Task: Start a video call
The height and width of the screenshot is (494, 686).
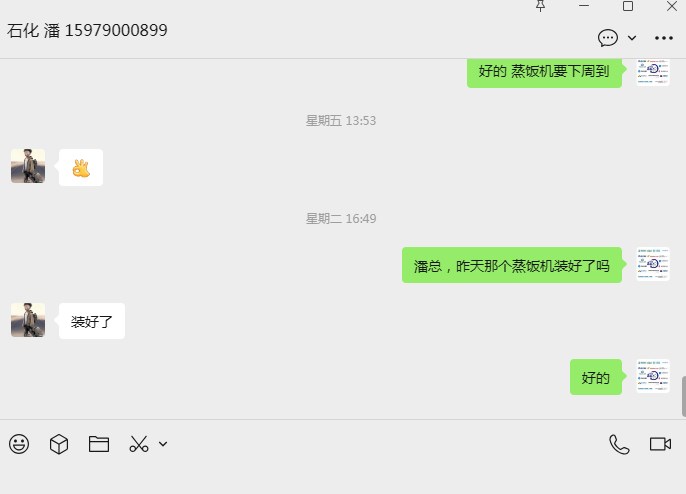Action: pyautogui.click(x=660, y=444)
